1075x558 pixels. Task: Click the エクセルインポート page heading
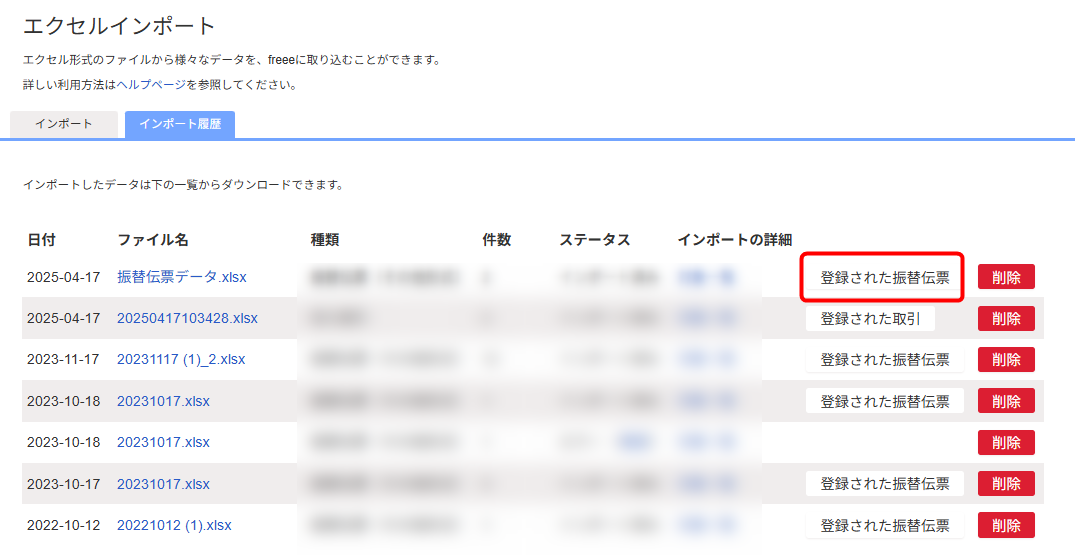[x=119, y=26]
